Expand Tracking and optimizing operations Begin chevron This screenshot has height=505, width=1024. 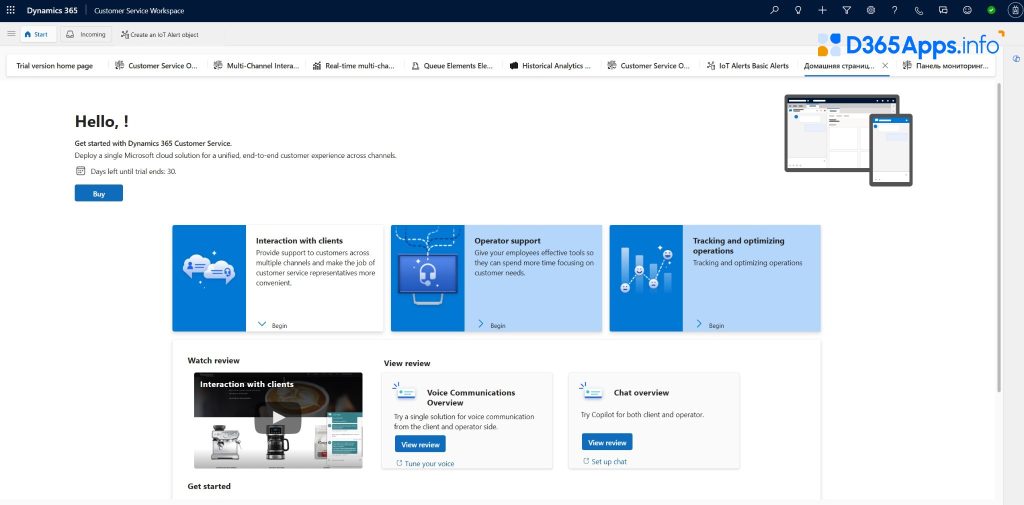click(x=699, y=324)
